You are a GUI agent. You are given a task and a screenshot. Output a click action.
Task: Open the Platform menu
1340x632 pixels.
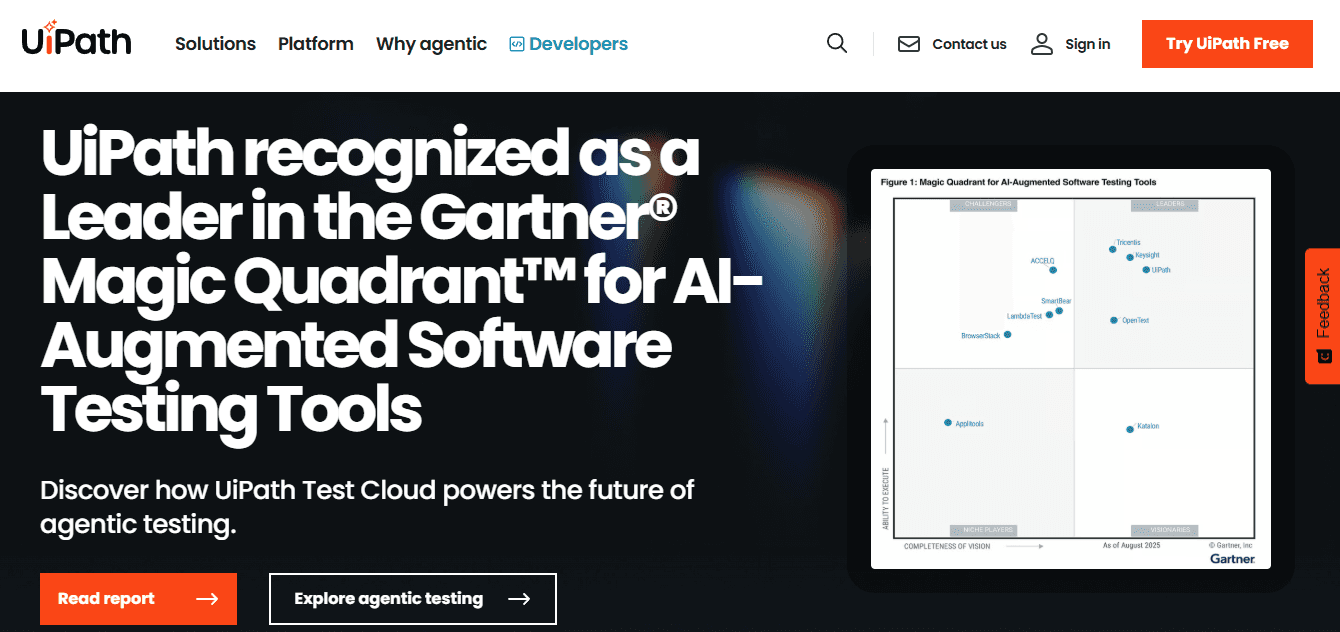(x=316, y=44)
